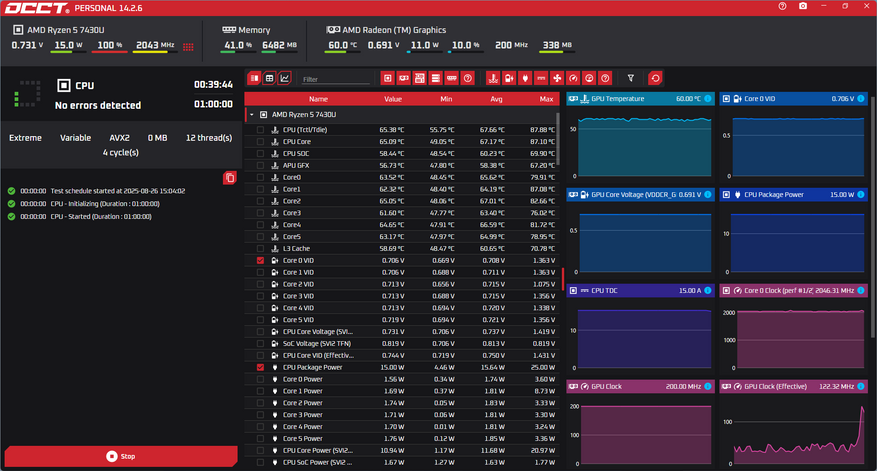Reset sensor min/max values
Image resolution: width=877 pixels, height=471 pixels.
pyautogui.click(x=656, y=78)
